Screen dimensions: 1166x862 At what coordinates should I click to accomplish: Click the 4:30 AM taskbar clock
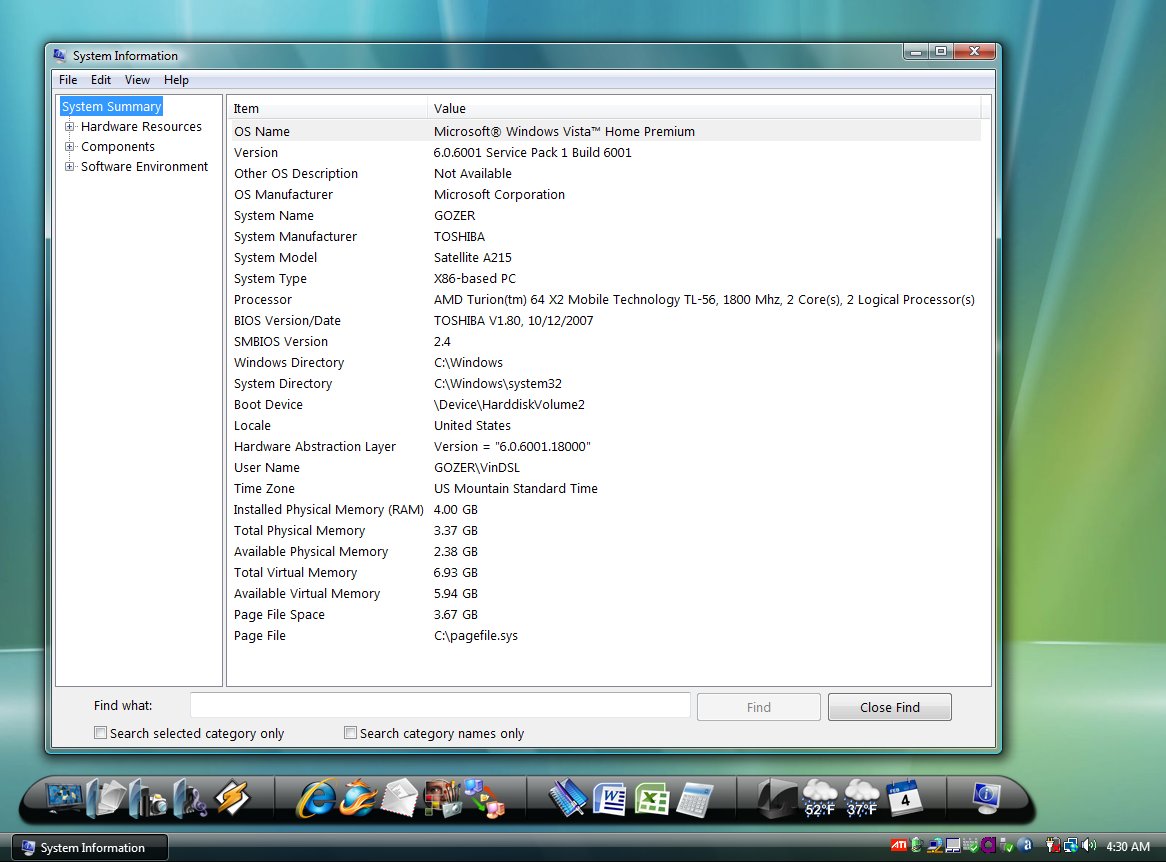coord(1128,846)
